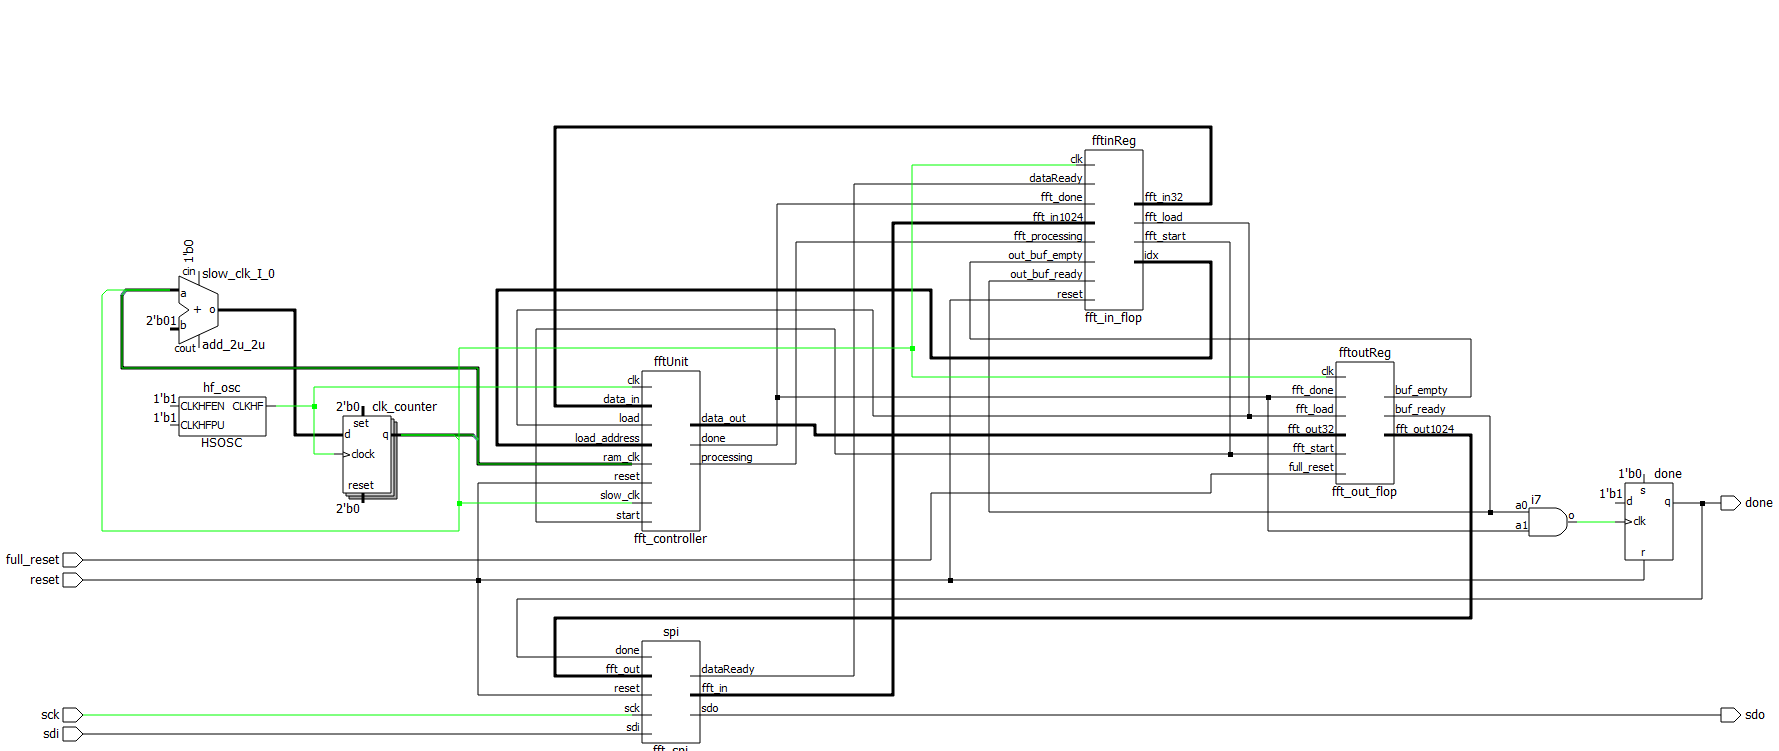The image size is (1779, 751).
Task: Click the idx output pin on fftinReg
Action: (x=1151, y=255)
